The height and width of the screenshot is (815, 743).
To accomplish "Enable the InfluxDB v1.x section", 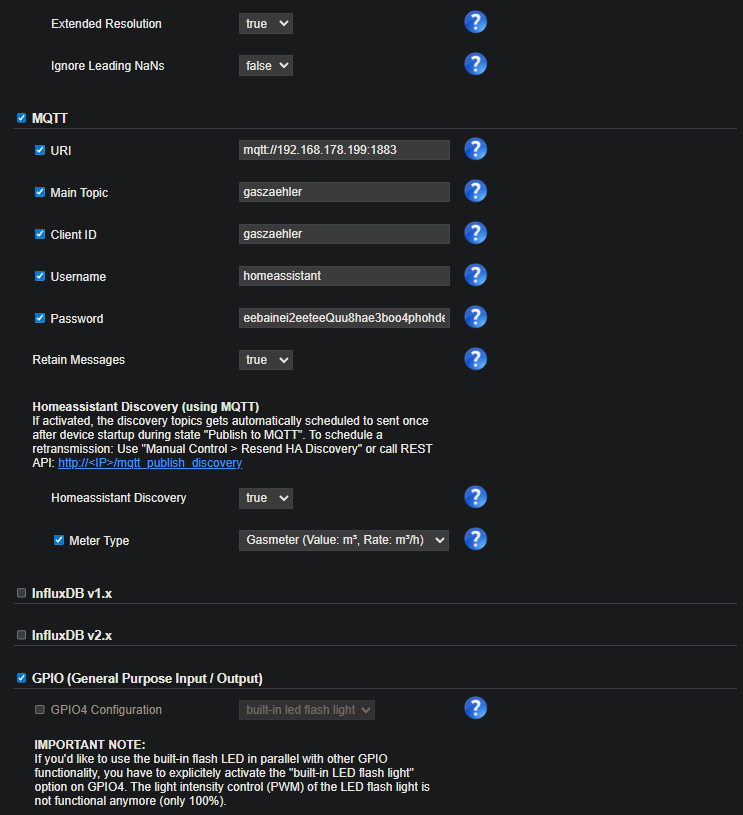I will coord(22,593).
